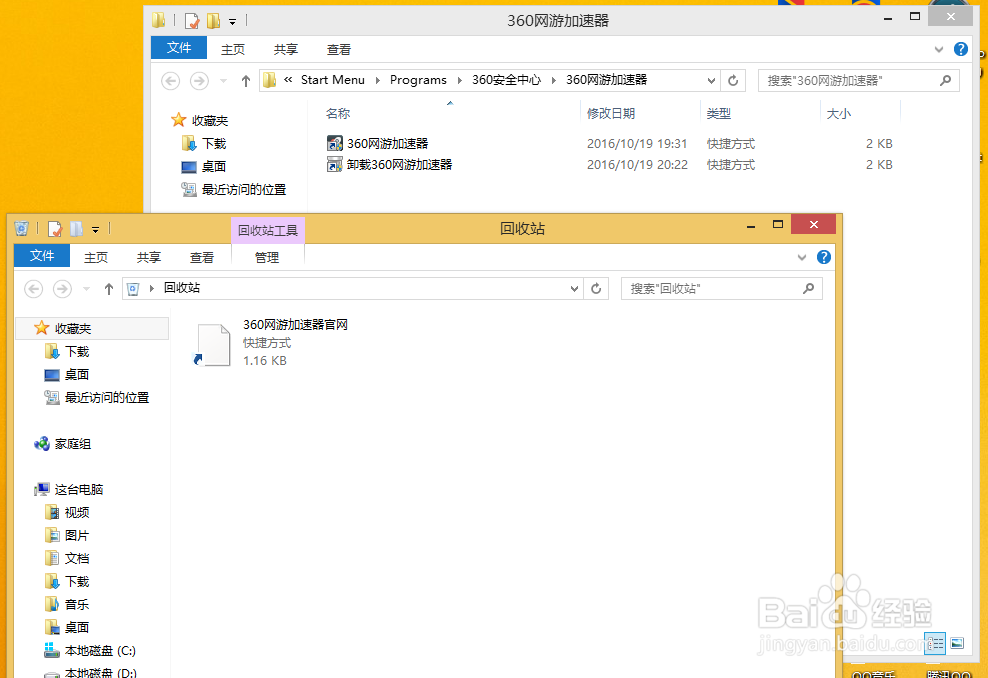This screenshot has width=988, height=678.
Task: Open the address bar dropdown arrow
Action: (574, 288)
